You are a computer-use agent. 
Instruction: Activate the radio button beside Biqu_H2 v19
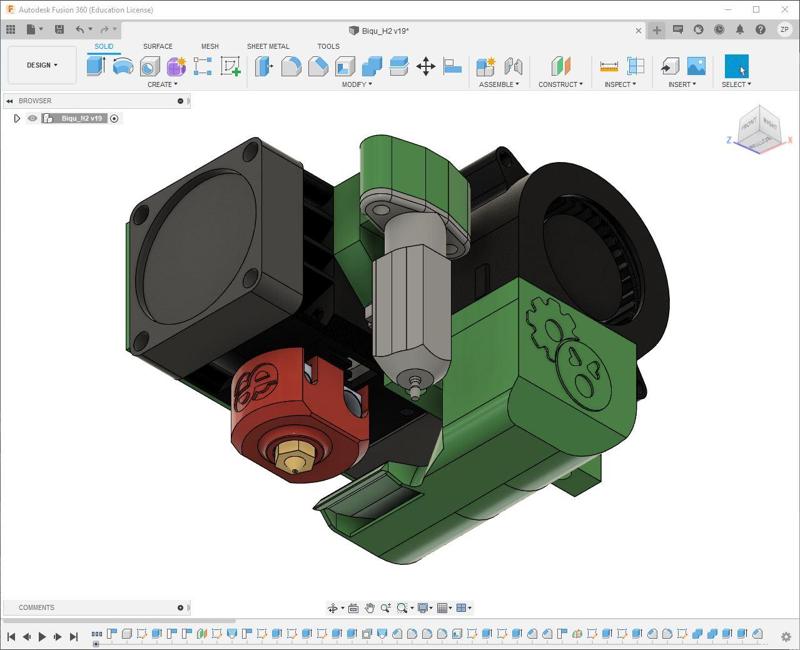click(114, 118)
